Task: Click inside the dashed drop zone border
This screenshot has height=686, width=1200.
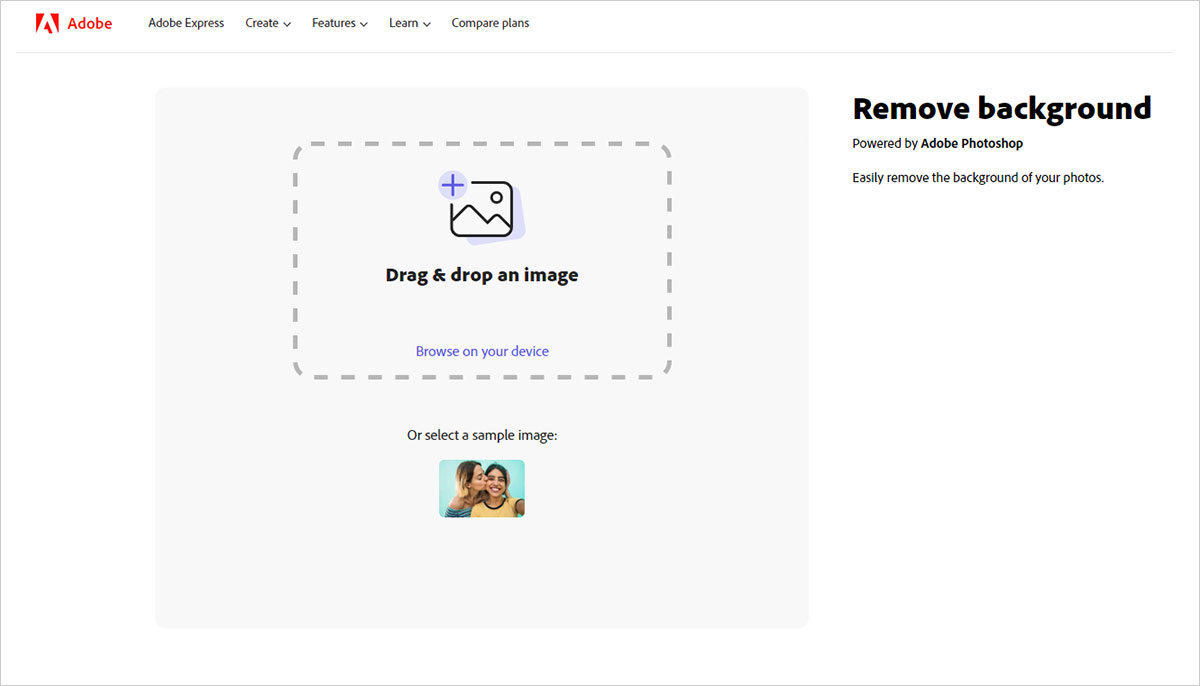Action: 482,260
